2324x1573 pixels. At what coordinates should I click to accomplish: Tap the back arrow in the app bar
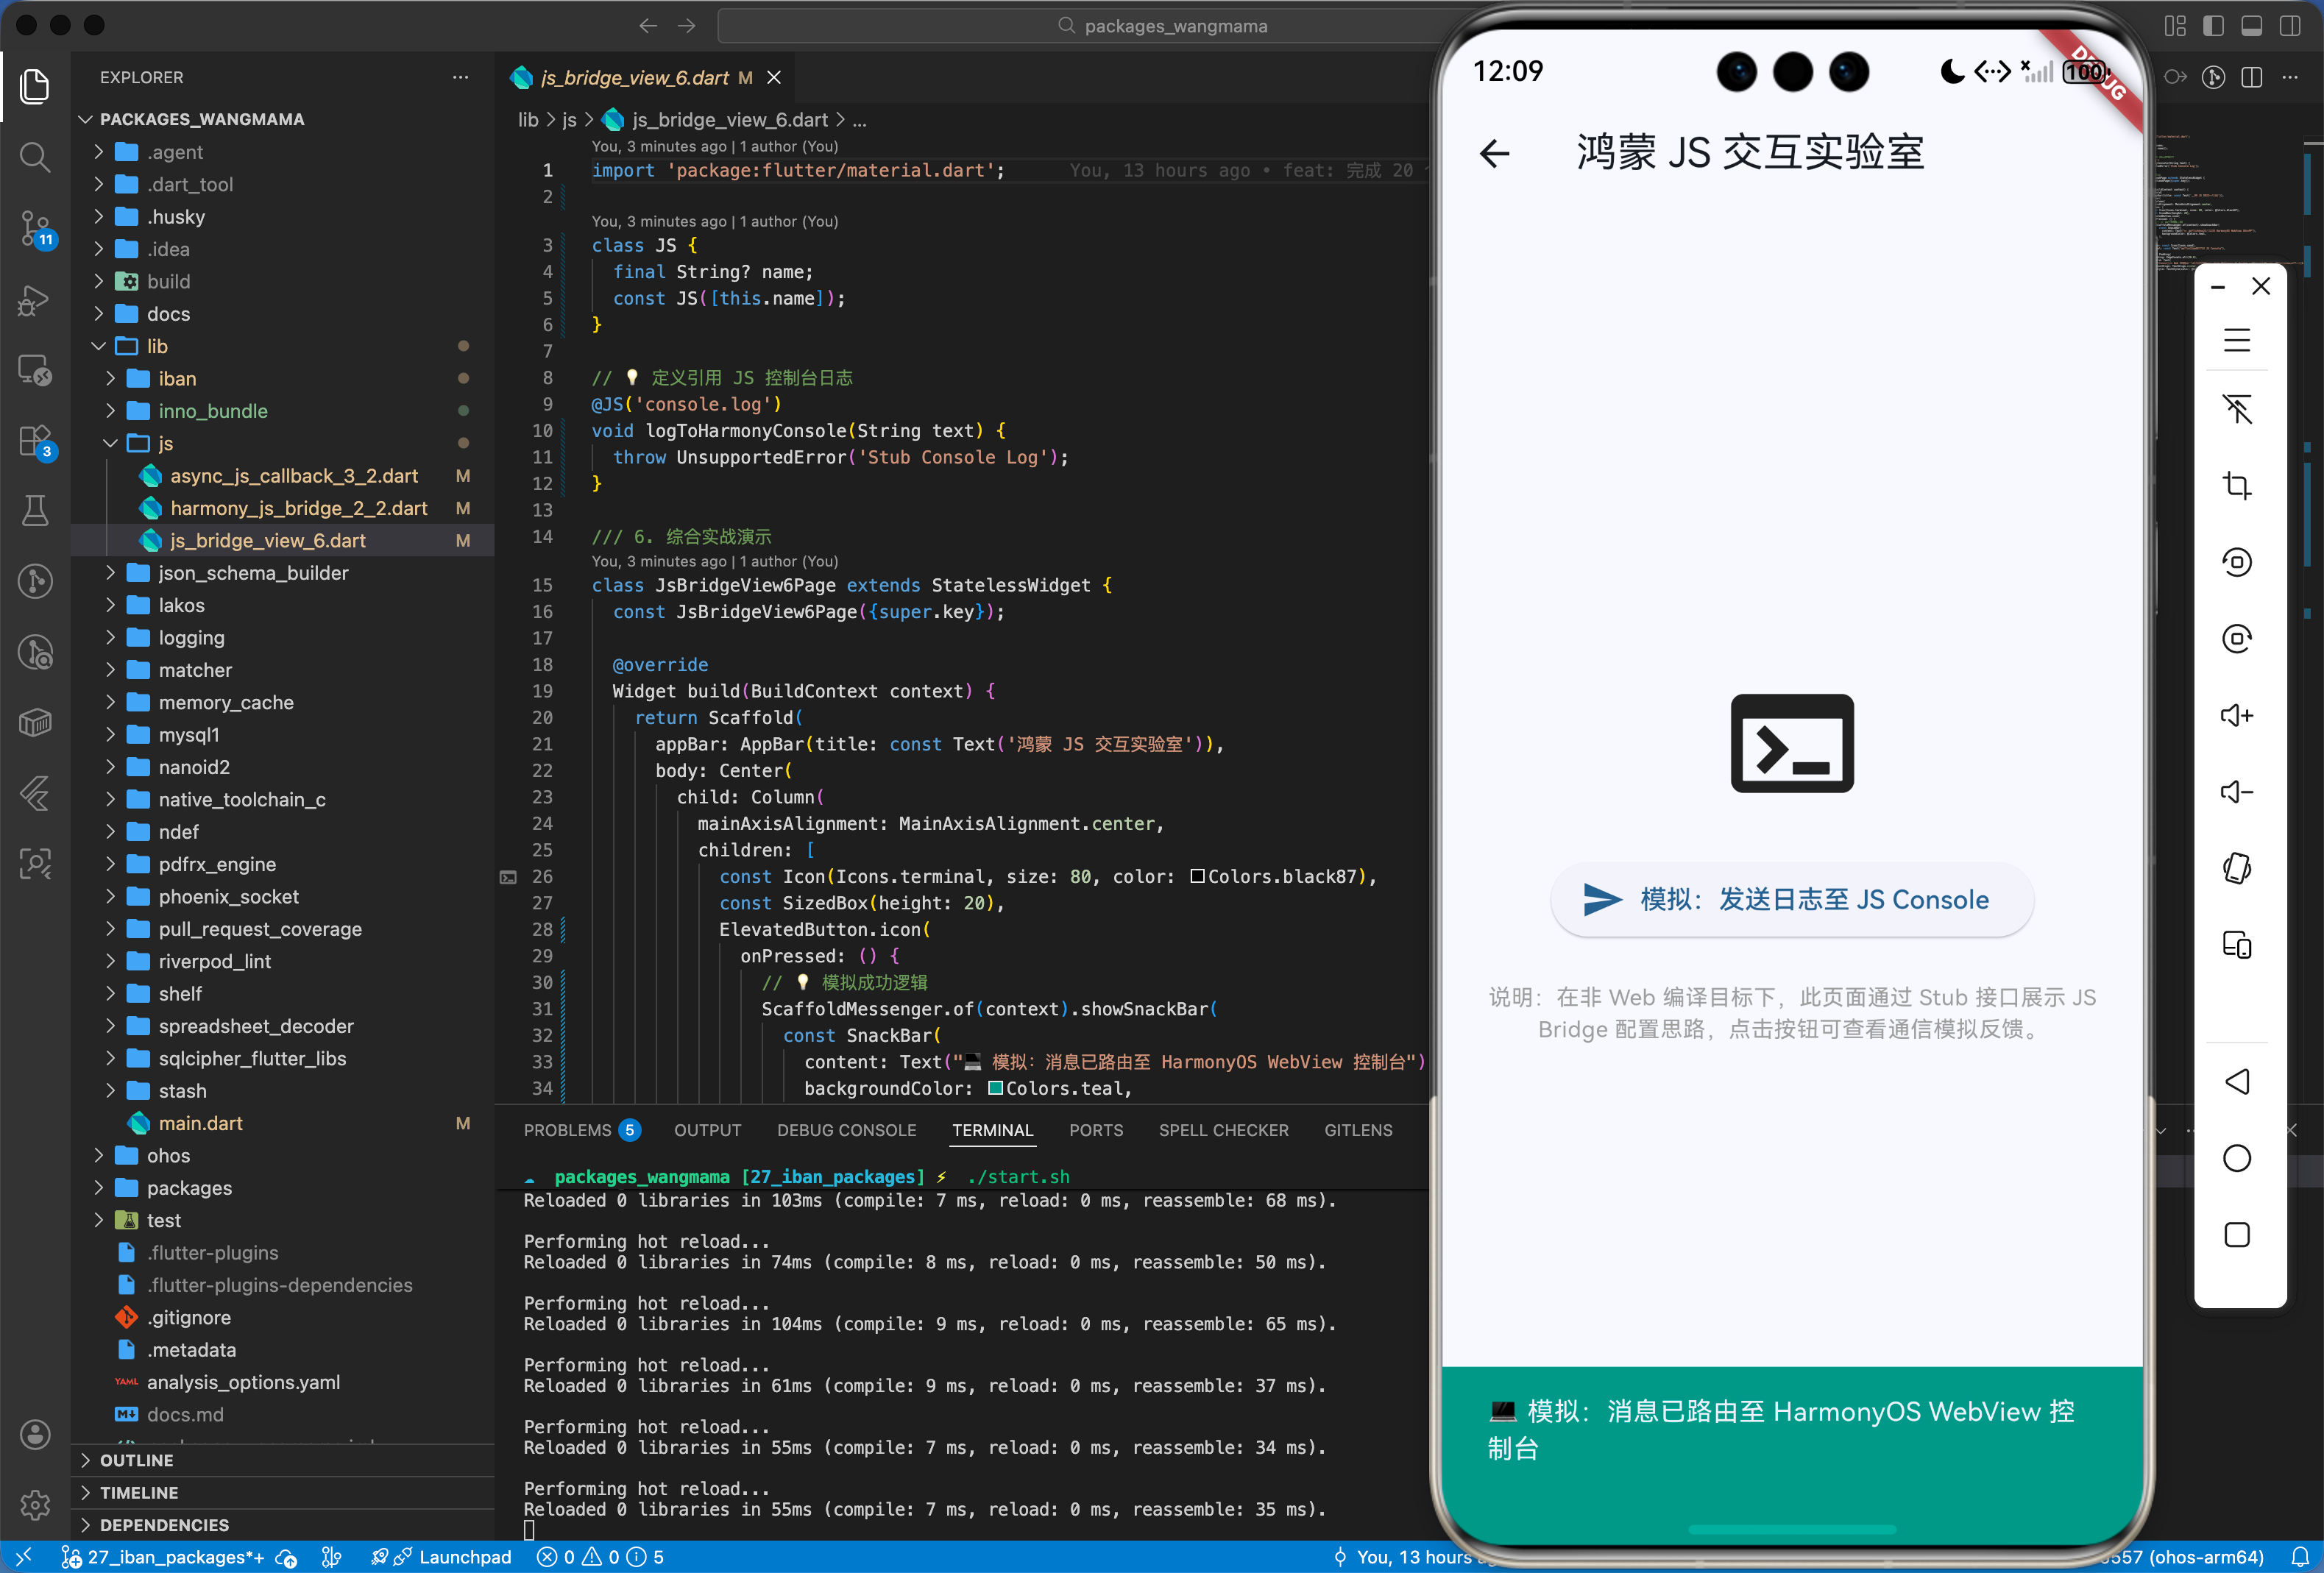click(1494, 153)
